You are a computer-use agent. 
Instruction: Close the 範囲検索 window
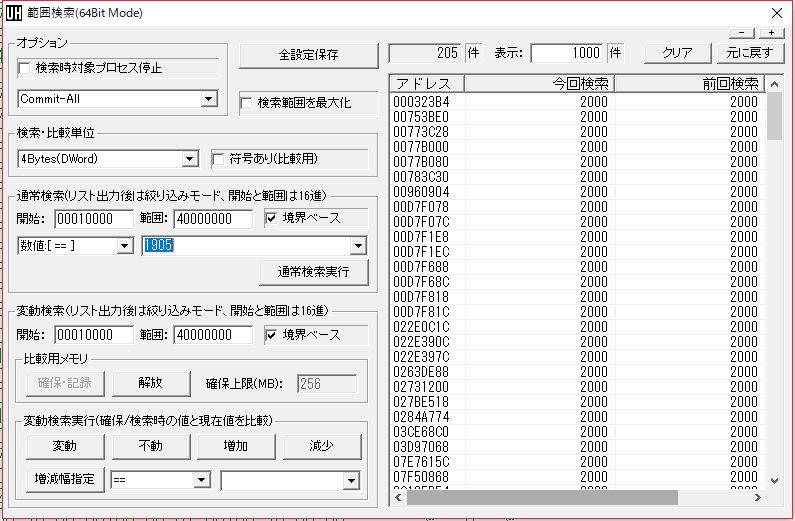tap(777, 13)
